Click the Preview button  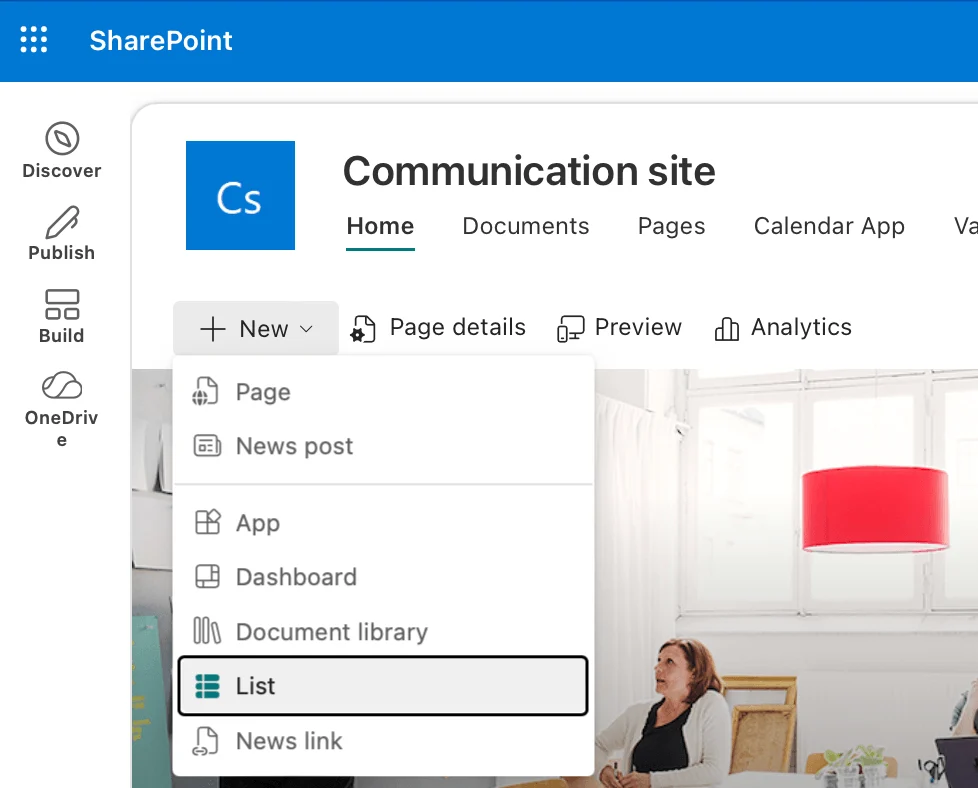click(619, 328)
